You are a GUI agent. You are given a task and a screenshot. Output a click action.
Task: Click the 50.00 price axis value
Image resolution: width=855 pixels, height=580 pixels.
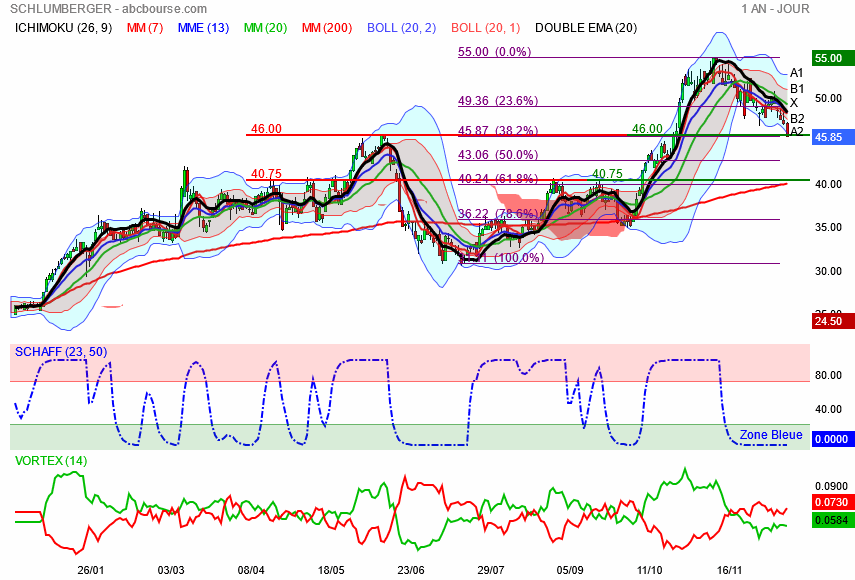click(x=828, y=99)
